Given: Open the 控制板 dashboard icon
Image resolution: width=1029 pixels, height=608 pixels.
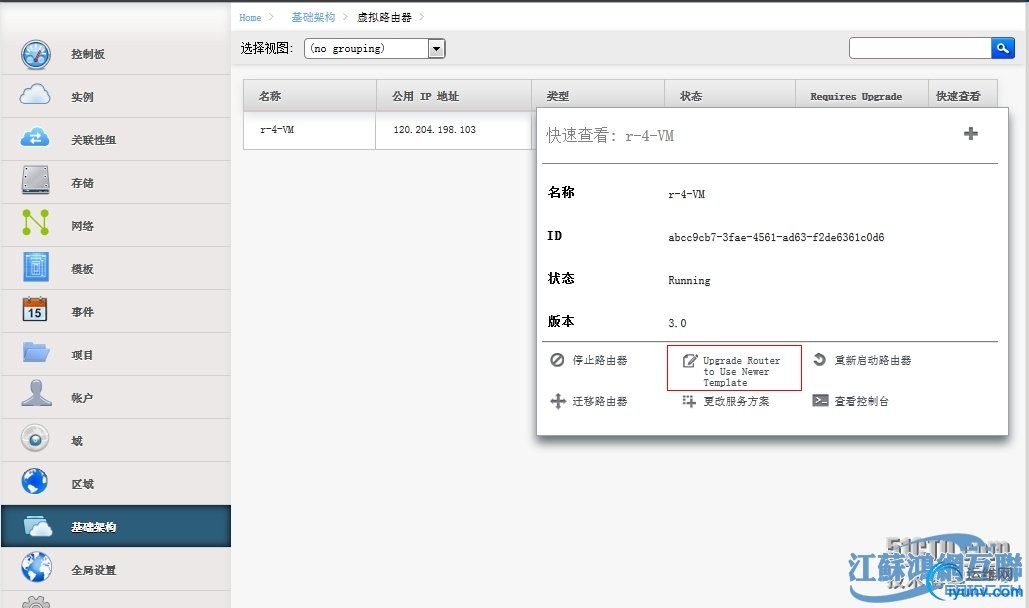Looking at the screenshot, I should click(35, 54).
